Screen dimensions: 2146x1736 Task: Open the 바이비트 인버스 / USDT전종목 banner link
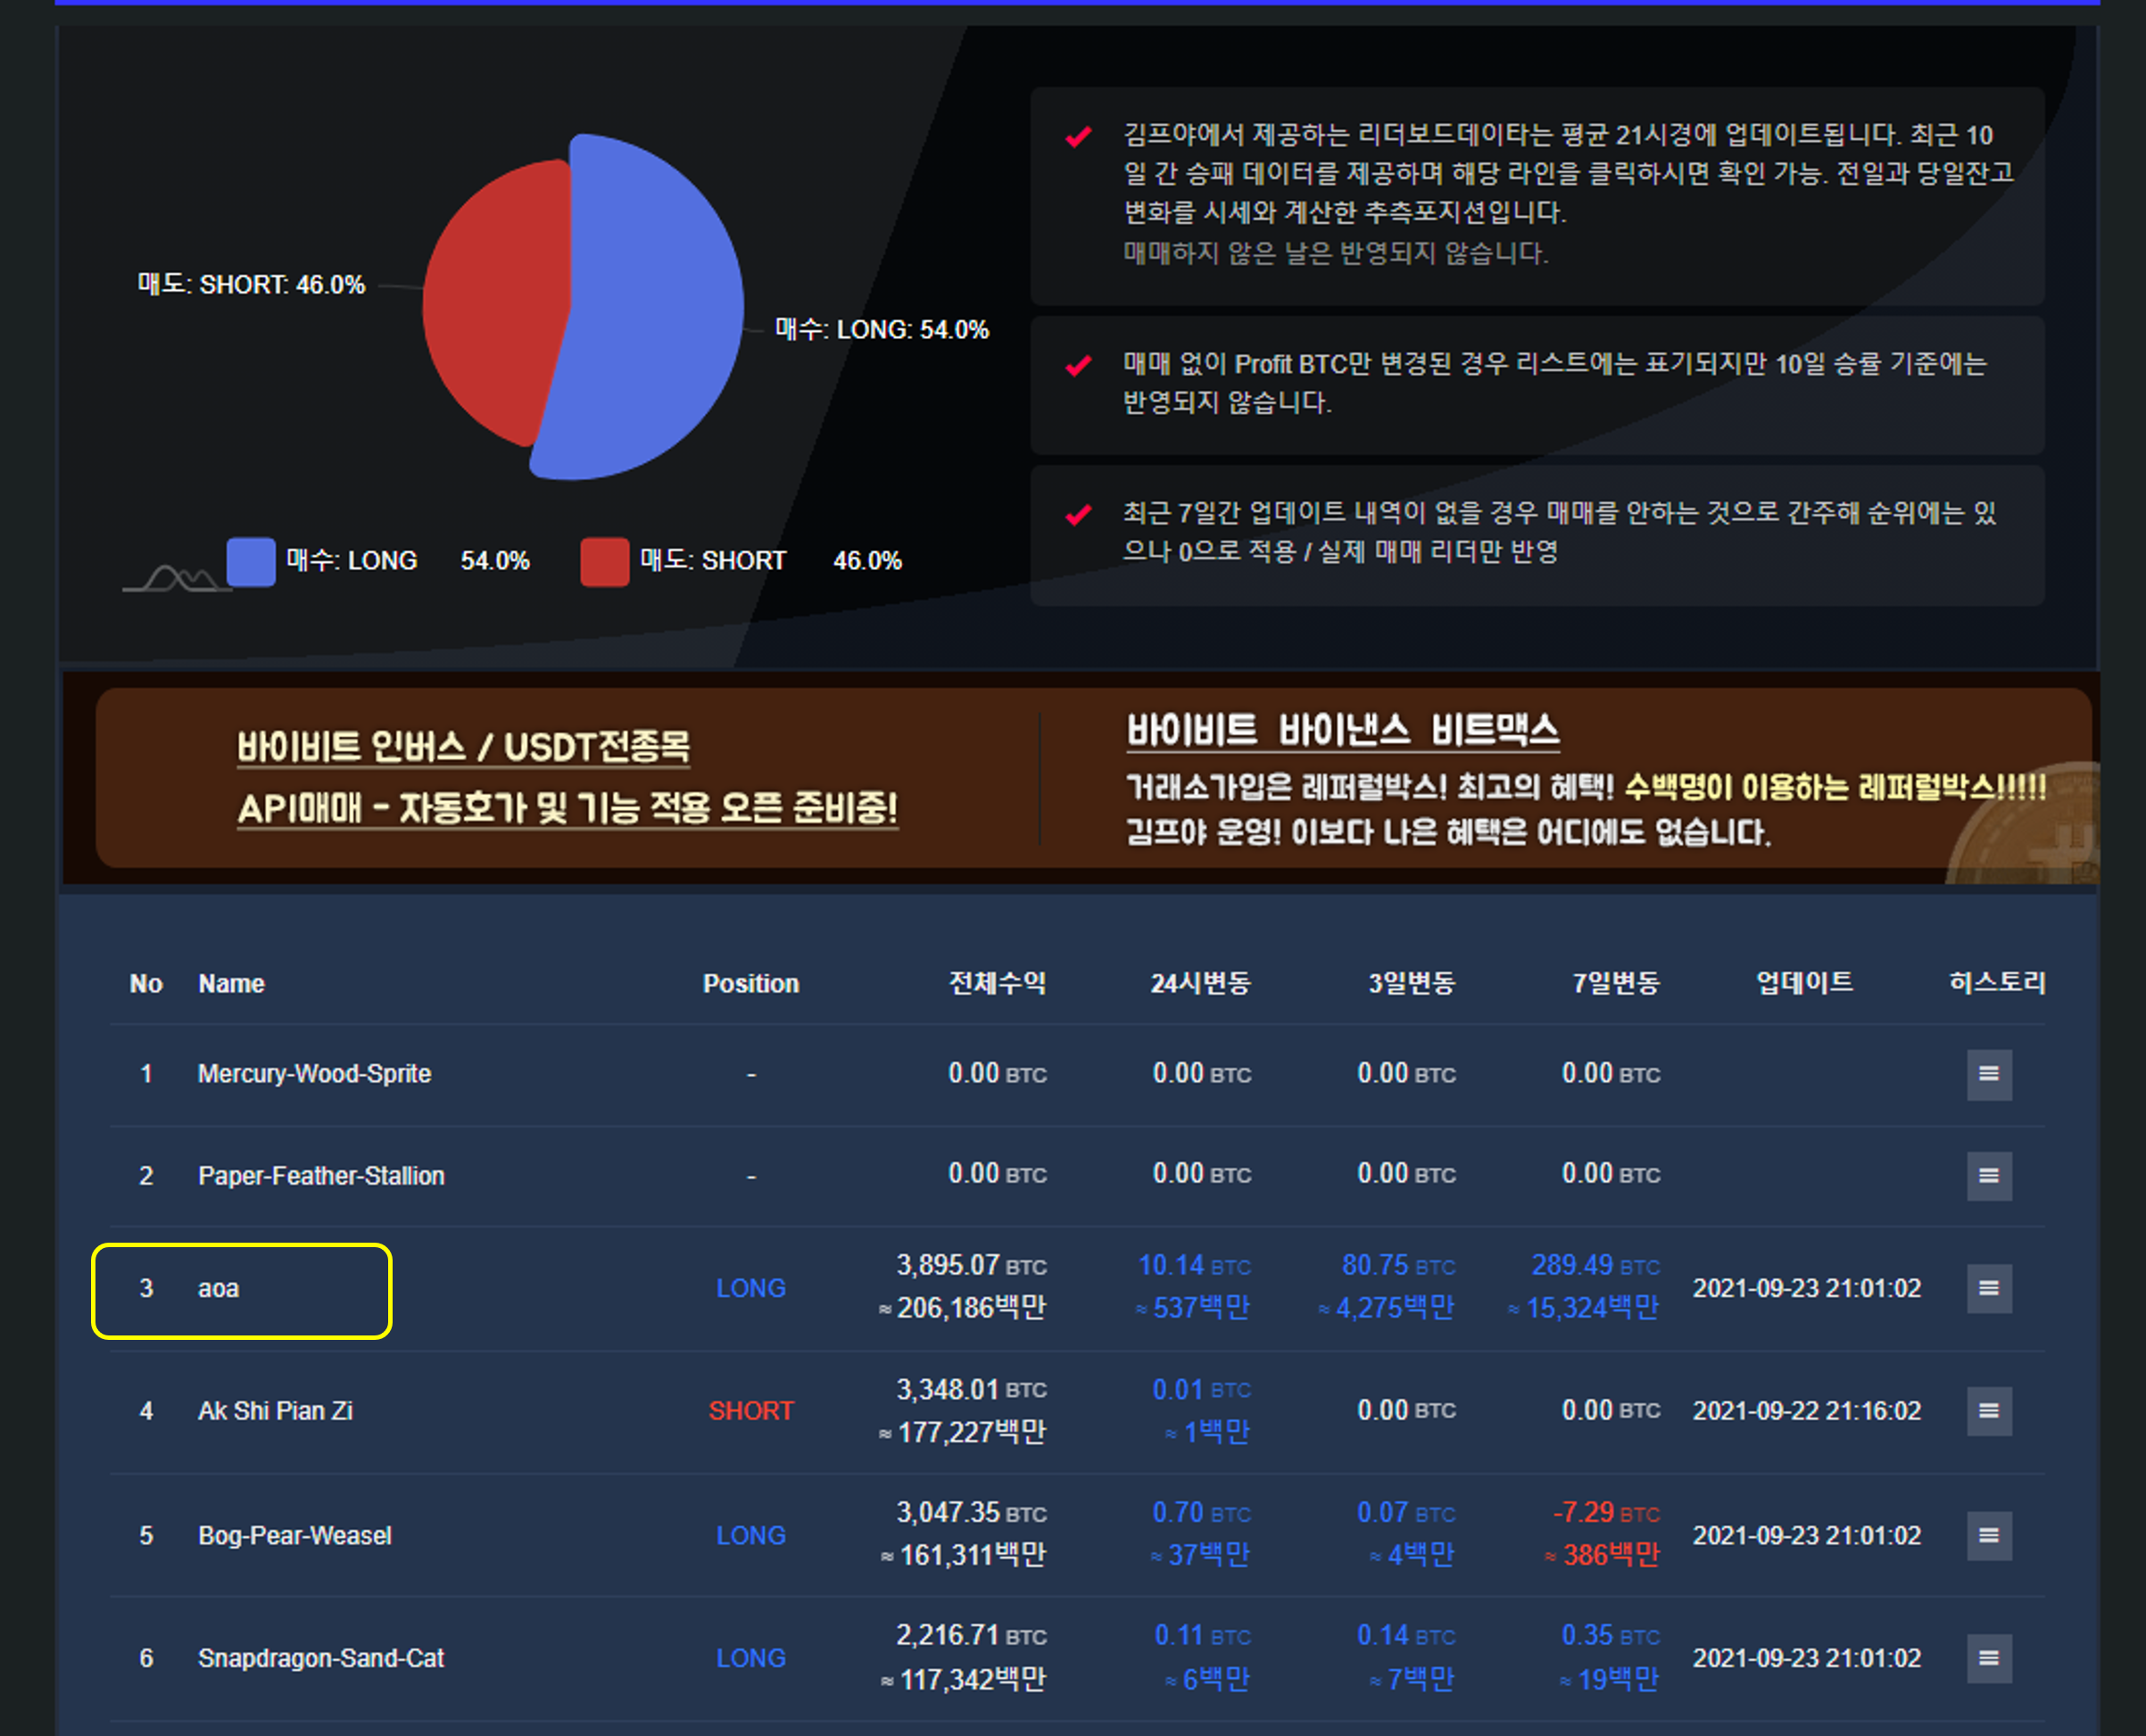pyautogui.click(x=463, y=747)
